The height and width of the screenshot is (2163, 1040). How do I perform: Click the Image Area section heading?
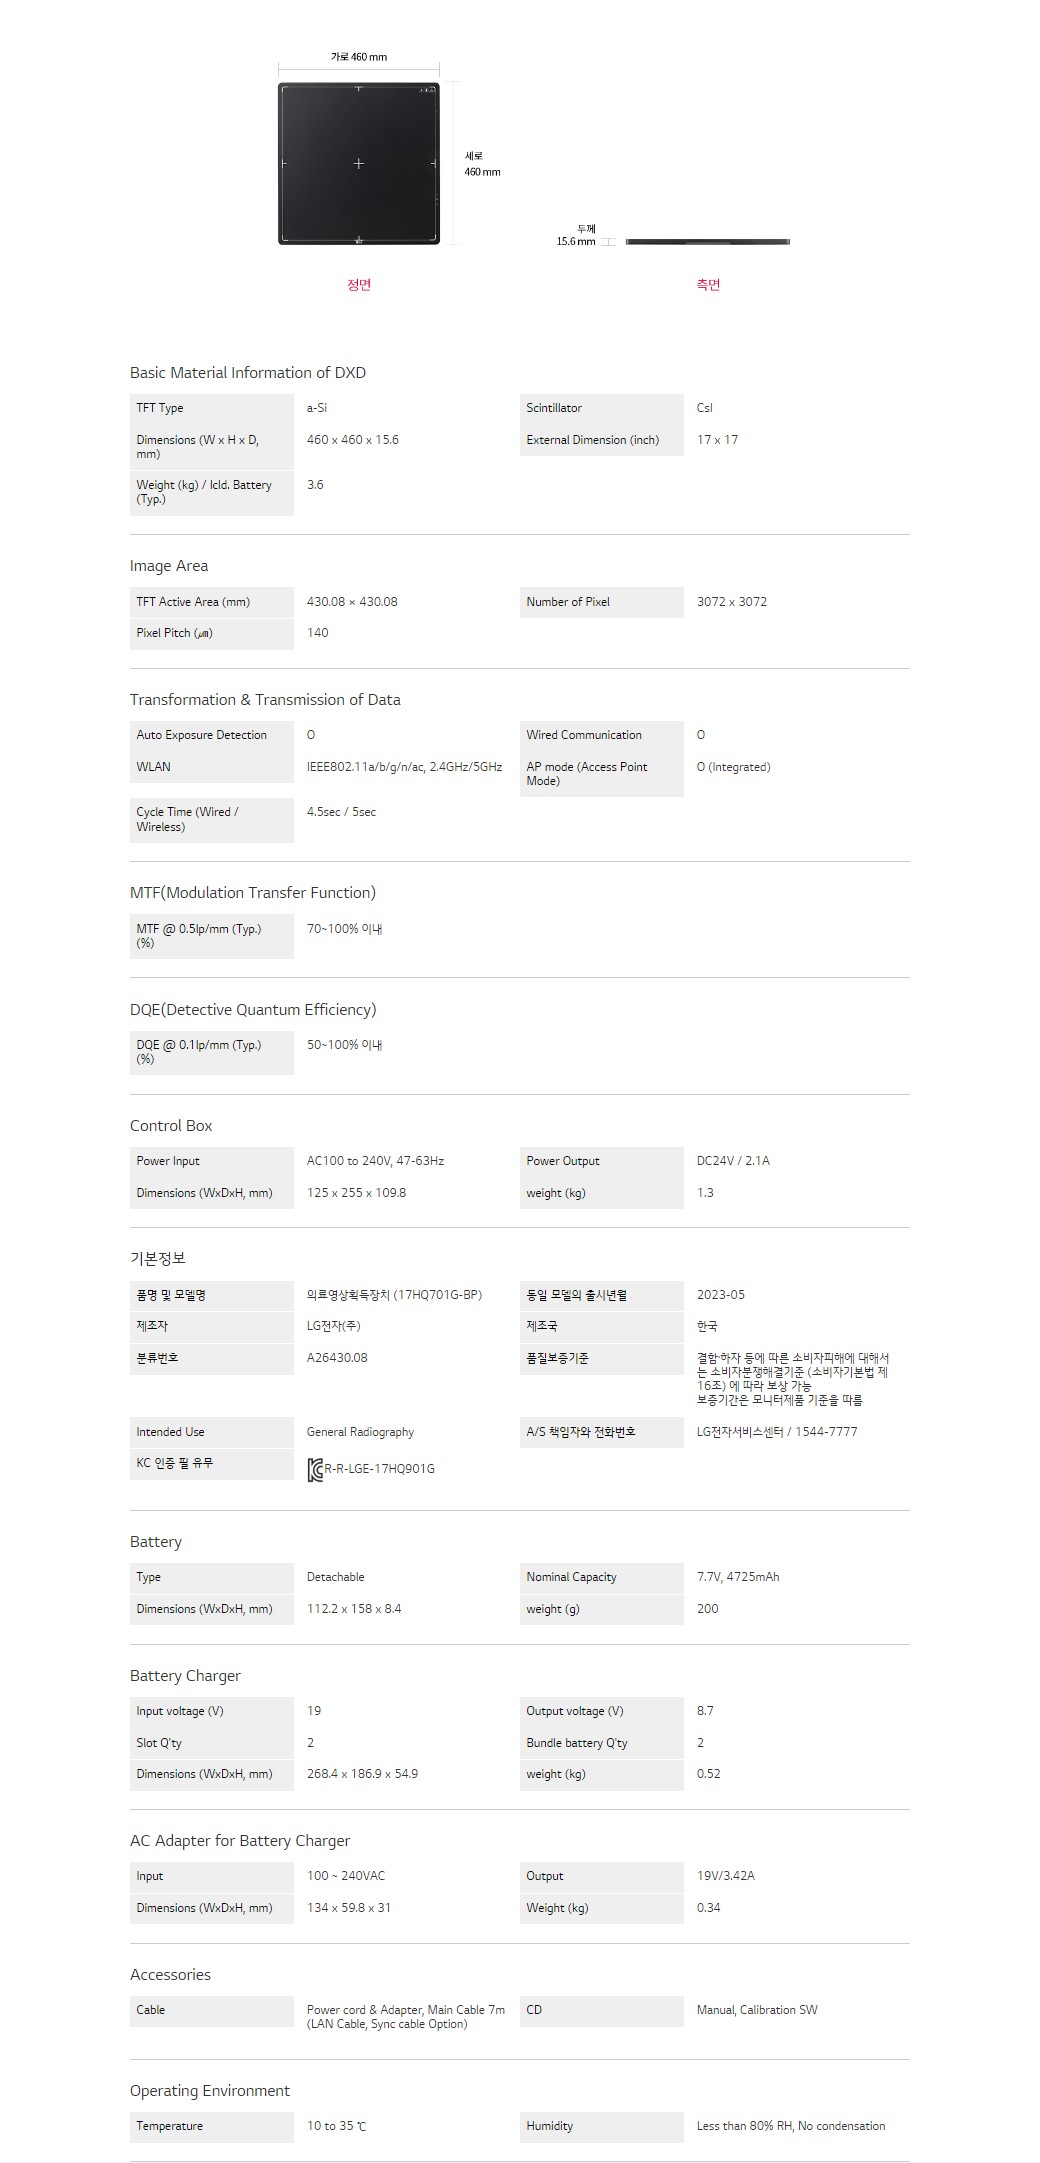click(x=169, y=566)
